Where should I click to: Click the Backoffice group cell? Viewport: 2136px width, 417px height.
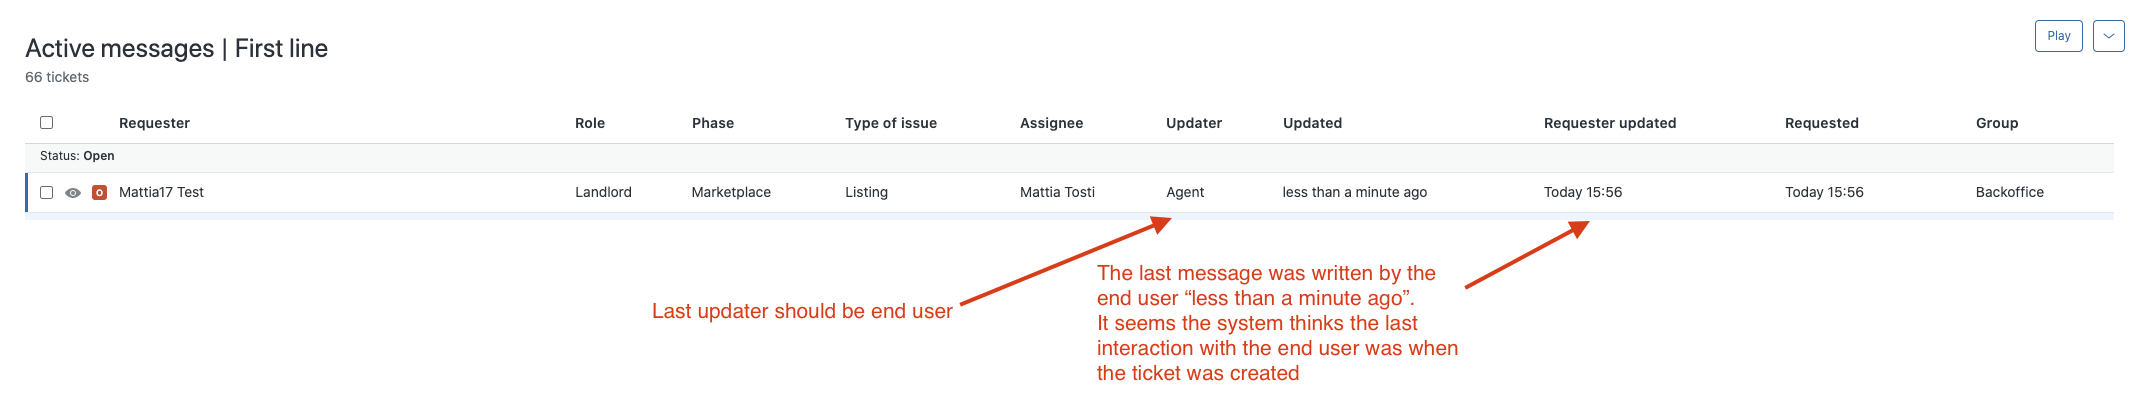pyautogui.click(x=2010, y=192)
